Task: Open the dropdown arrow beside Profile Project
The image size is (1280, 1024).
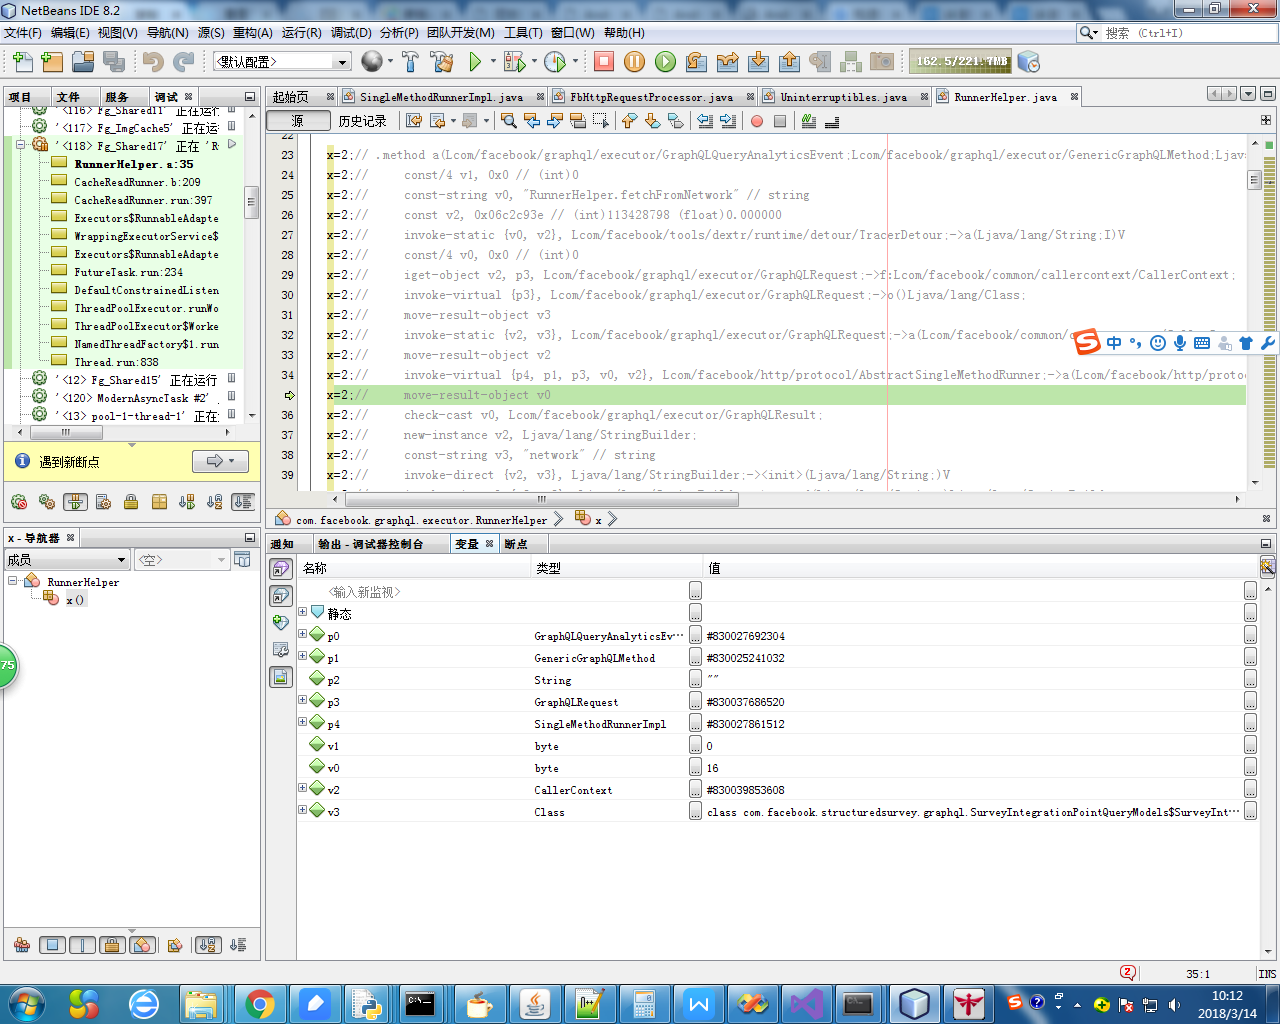Action: click(x=575, y=62)
